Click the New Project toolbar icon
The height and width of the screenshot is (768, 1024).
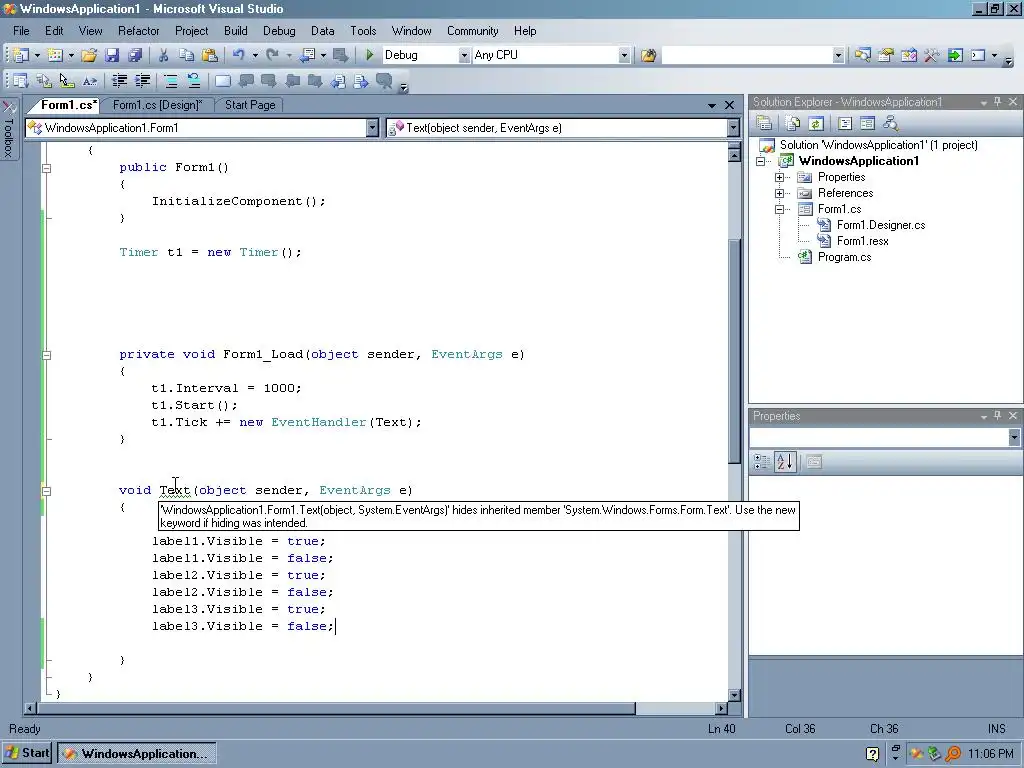coord(21,56)
